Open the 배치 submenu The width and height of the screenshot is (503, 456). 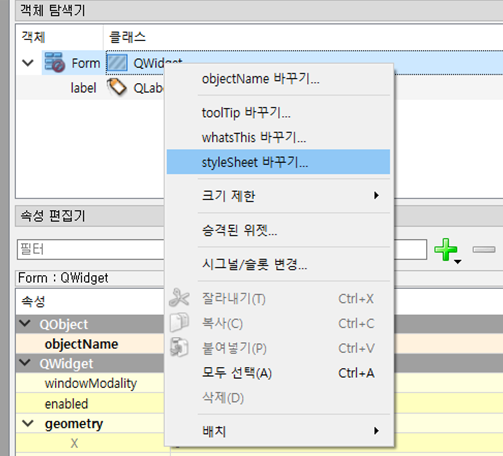click(278, 431)
